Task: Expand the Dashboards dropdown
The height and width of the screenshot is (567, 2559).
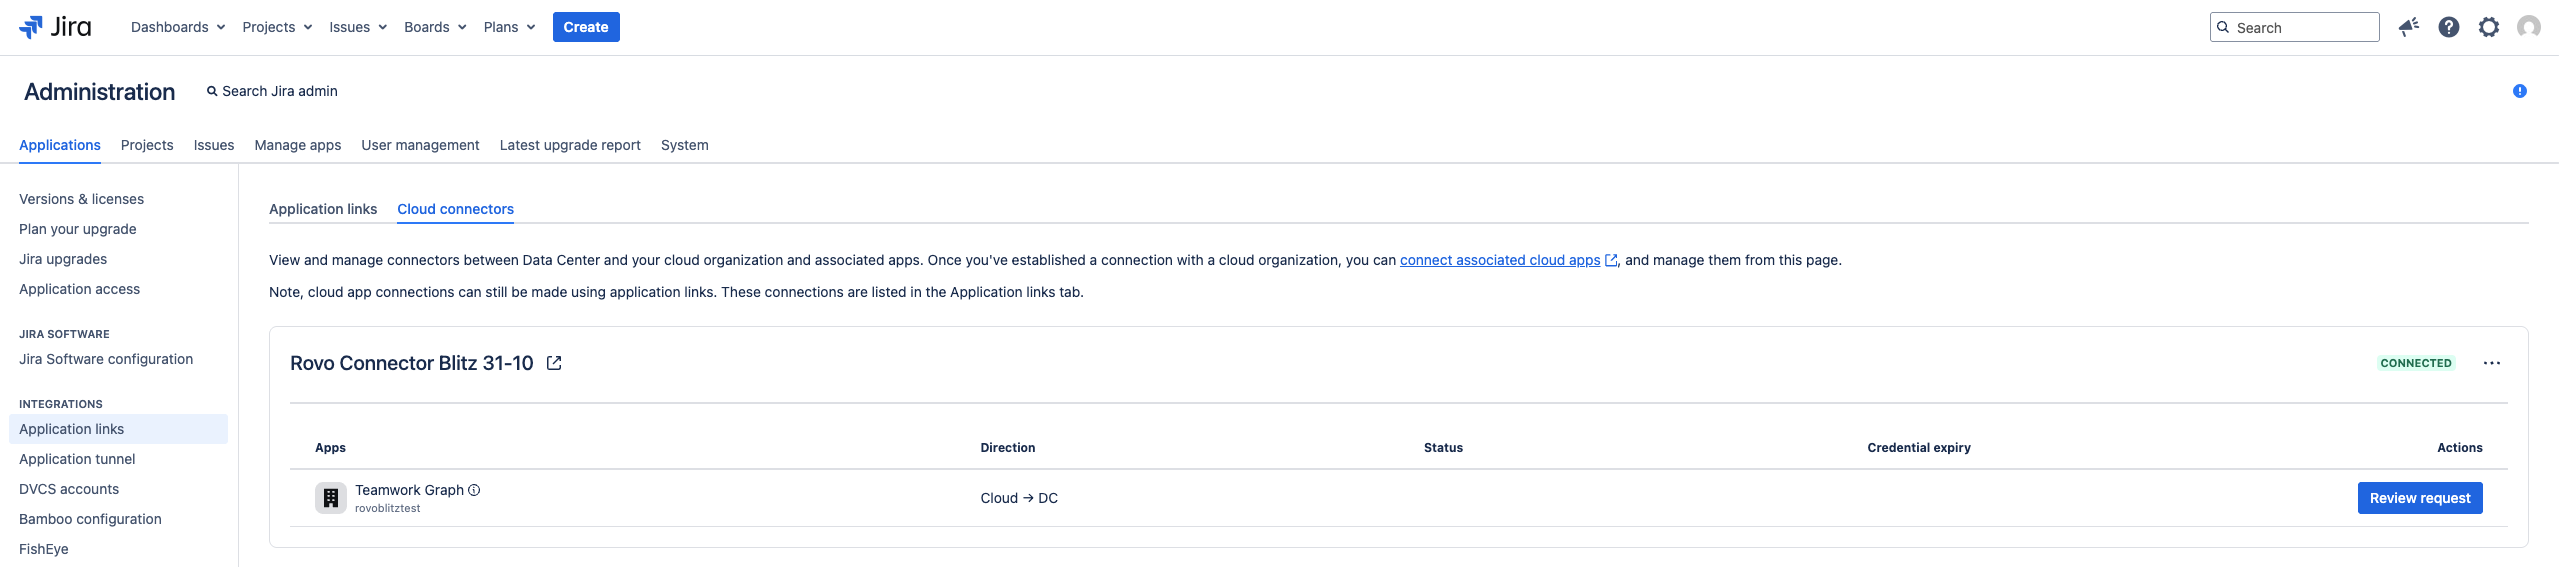Action: click(x=178, y=27)
